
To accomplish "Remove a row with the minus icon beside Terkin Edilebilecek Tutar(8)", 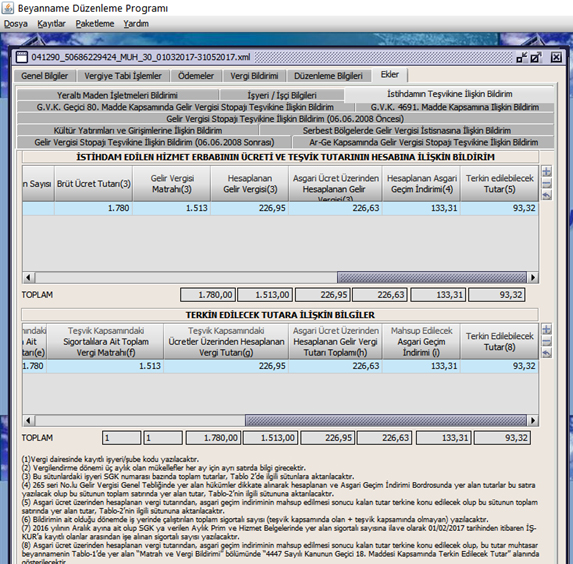I will (x=546, y=341).
